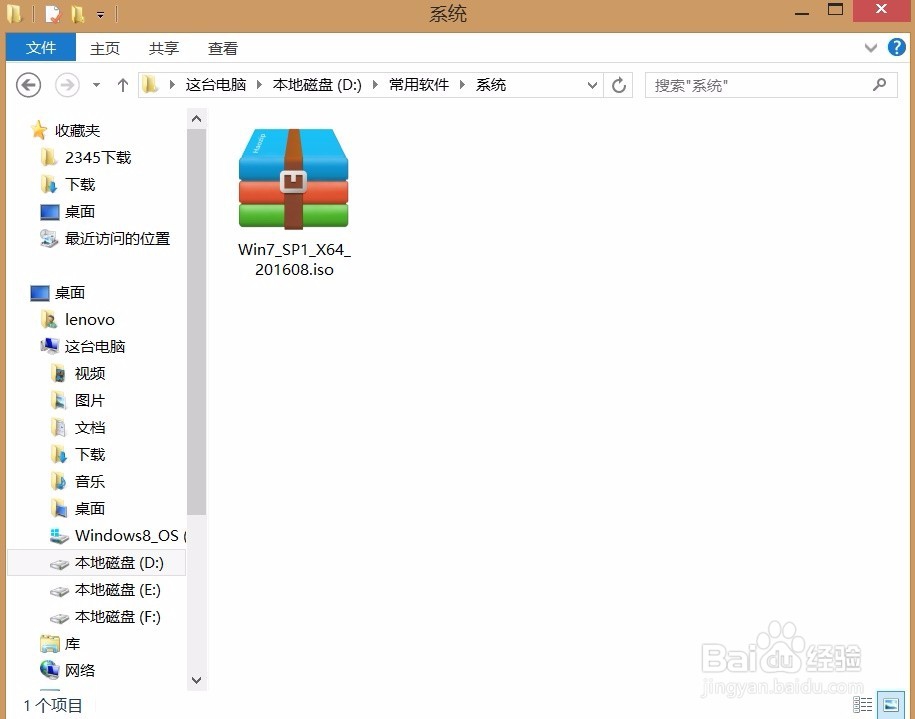This screenshot has width=915, height=719.
Task: Click 这台电脑 in address breadcrumb
Action: coord(216,85)
